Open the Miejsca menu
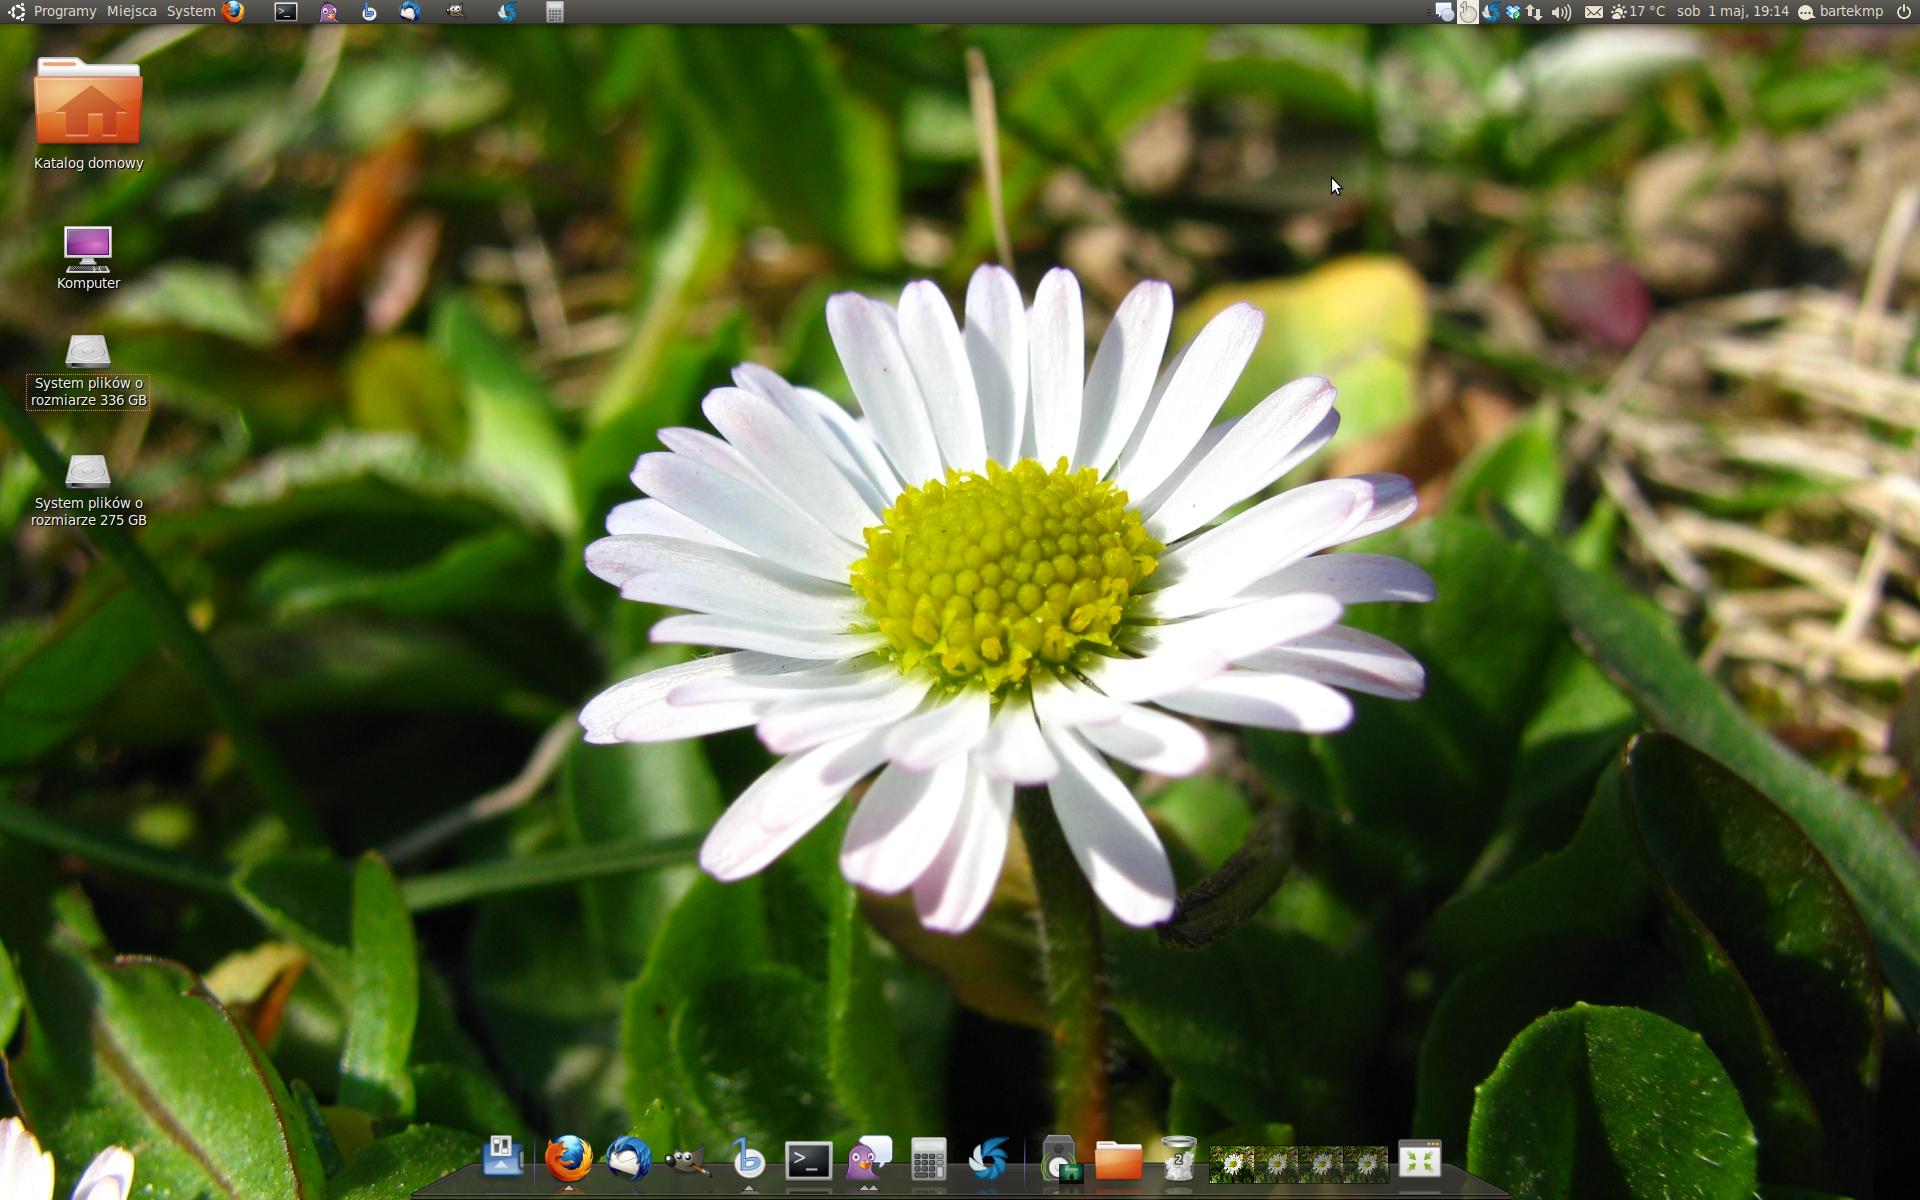 pos(131,12)
